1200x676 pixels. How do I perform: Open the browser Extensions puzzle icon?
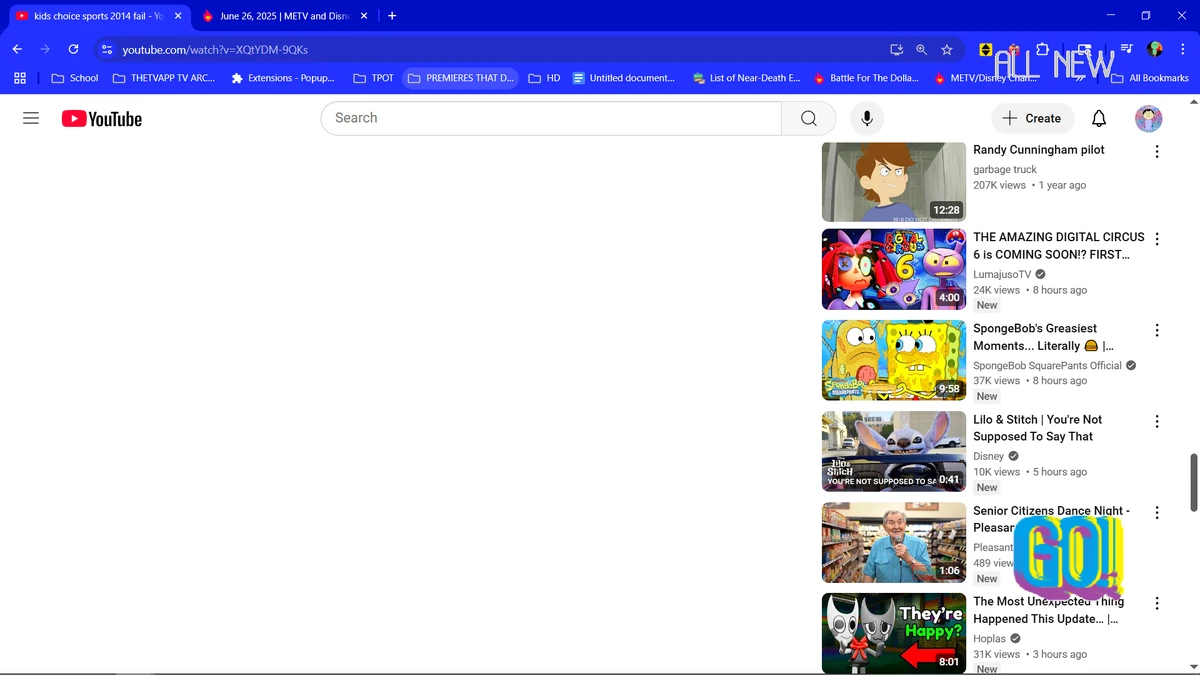(x=1043, y=49)
